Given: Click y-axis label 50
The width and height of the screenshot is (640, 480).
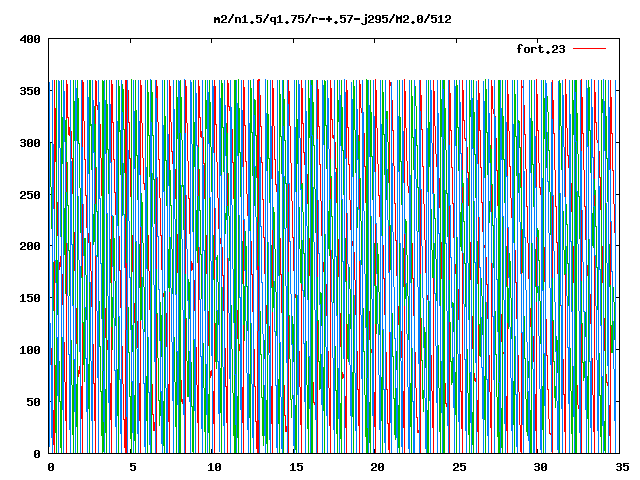Looking at the screenshot, I should (x=33, y=402).
